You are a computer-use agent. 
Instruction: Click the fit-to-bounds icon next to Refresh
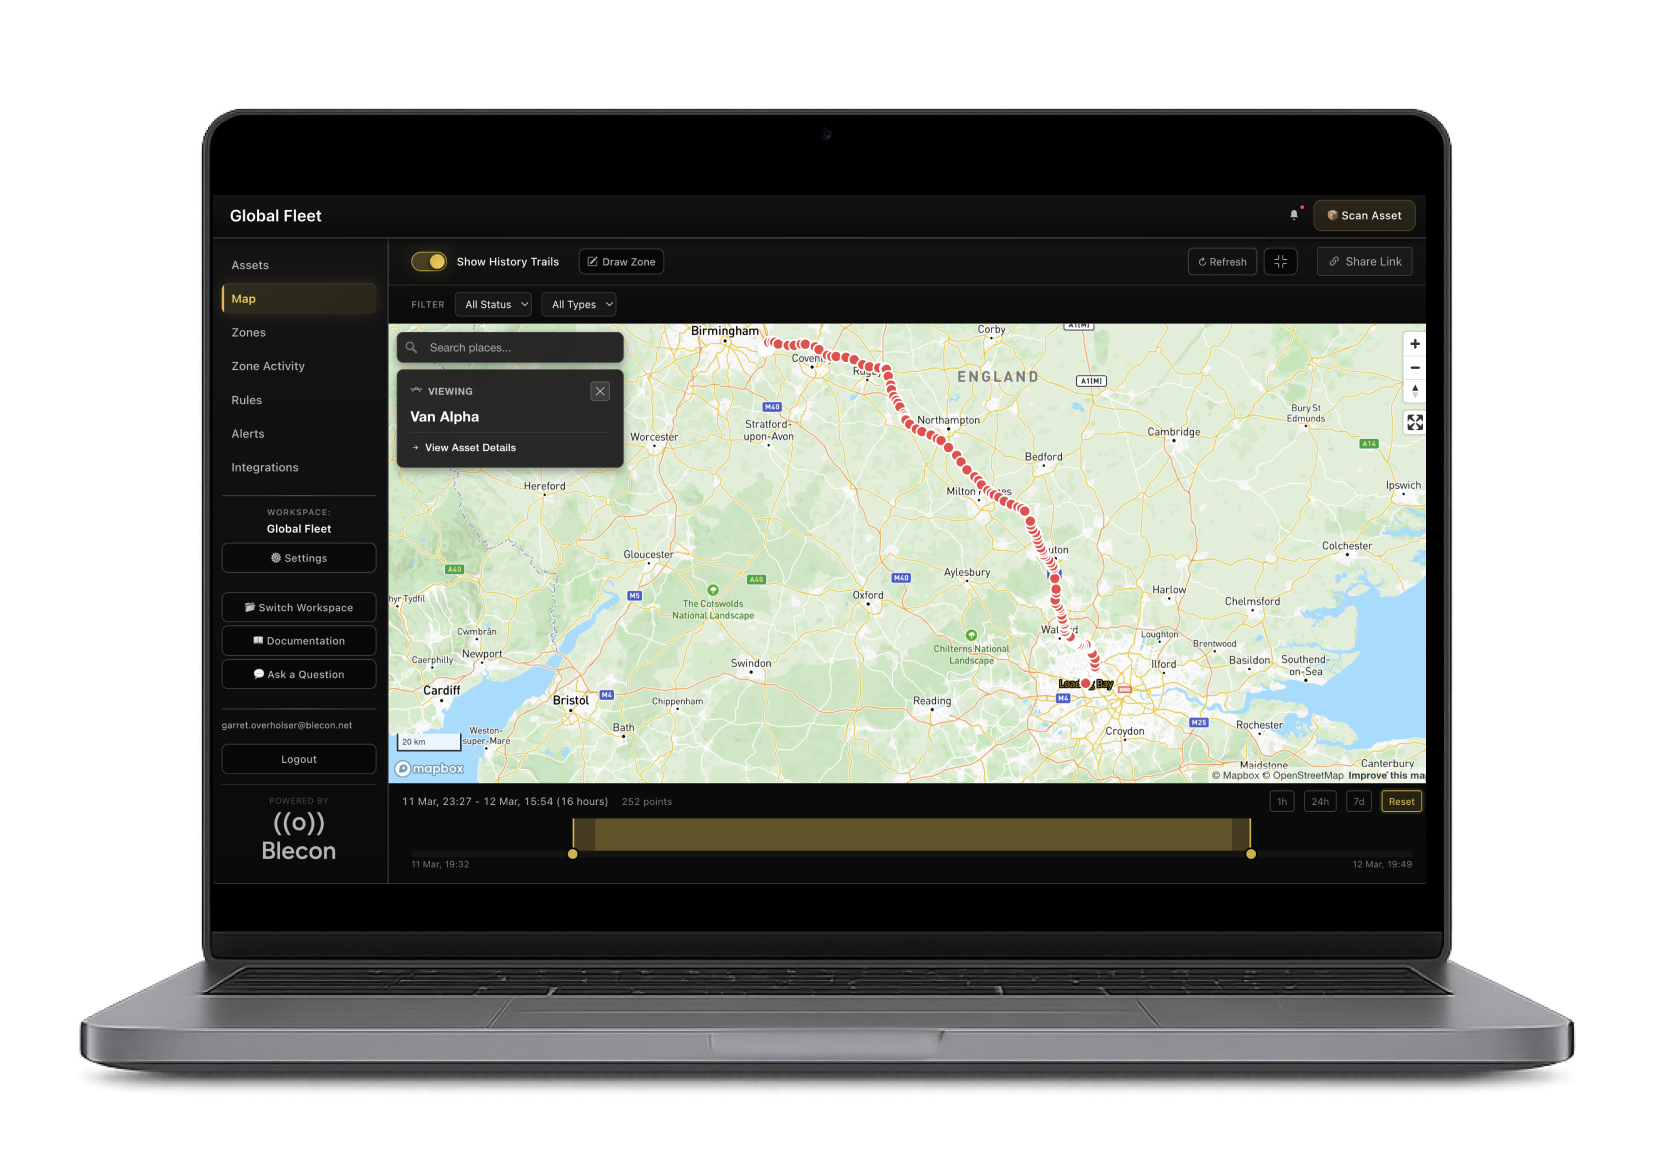coord(1281,261)
